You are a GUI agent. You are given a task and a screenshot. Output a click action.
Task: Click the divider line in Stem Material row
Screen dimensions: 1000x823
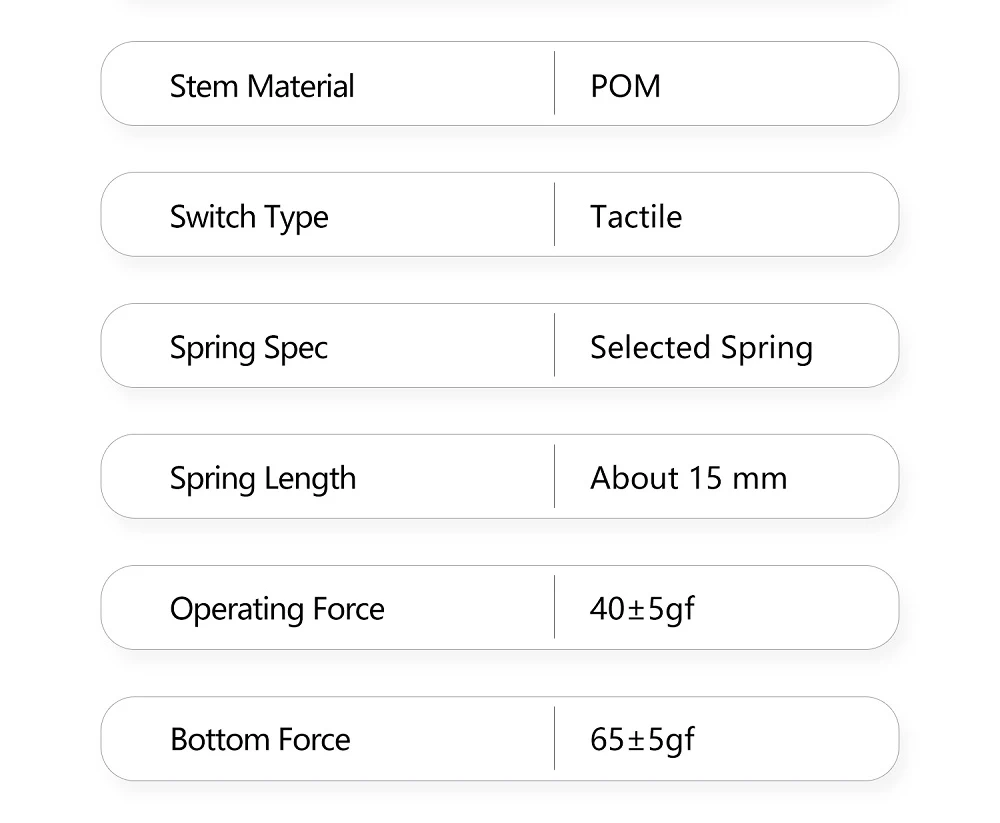click(x=554, y=83)
